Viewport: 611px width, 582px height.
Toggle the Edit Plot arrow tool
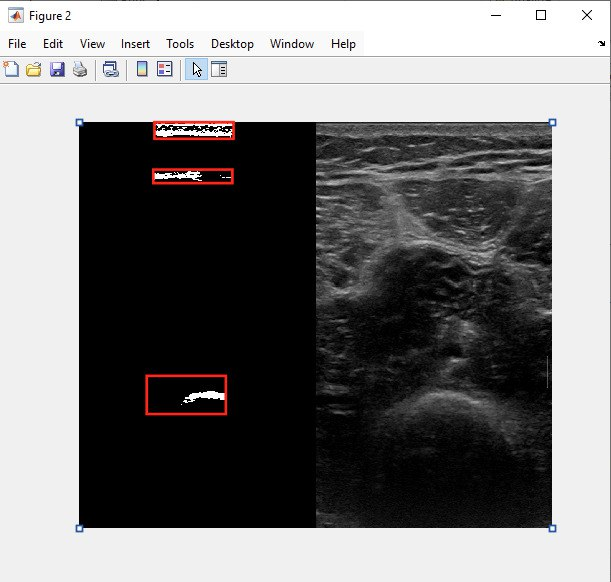(x=196, y=69)
